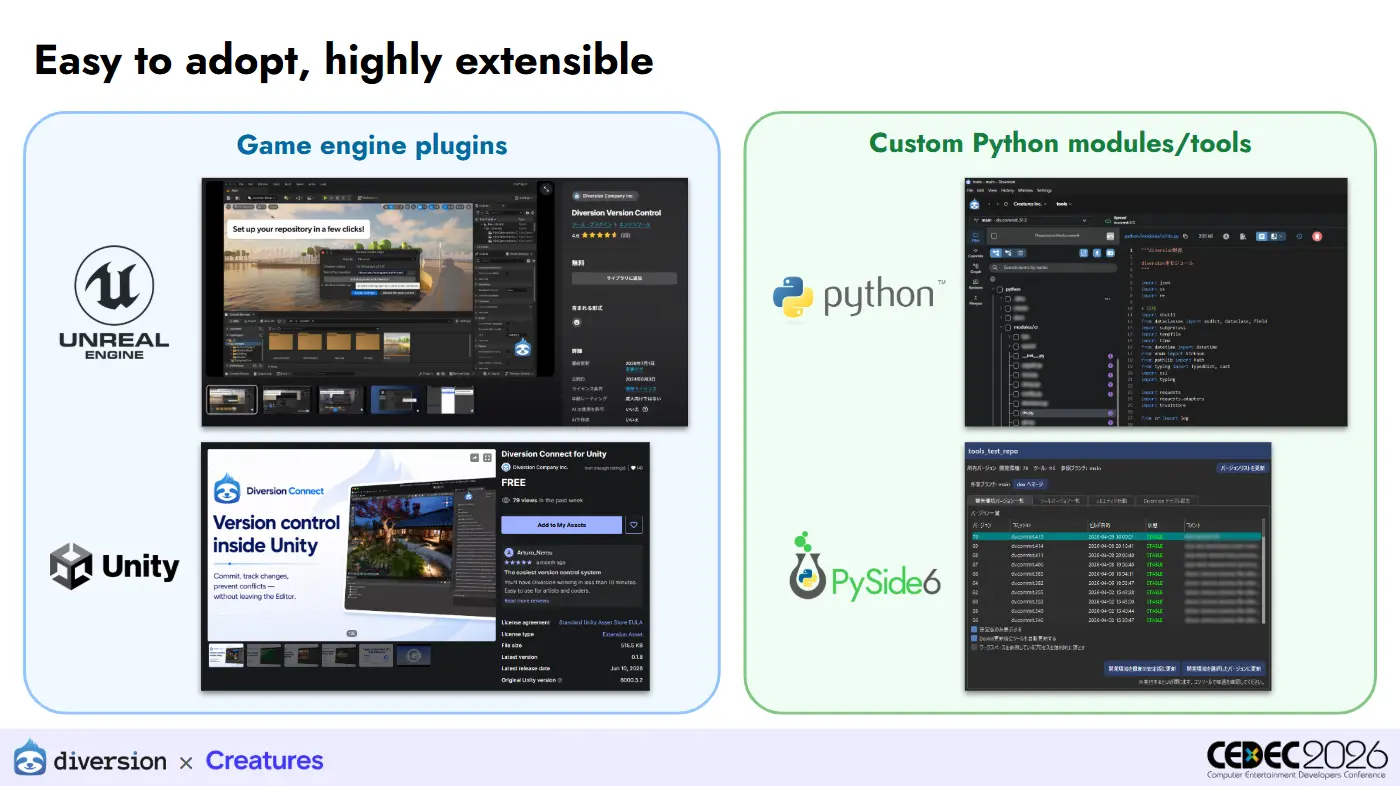This screenshot has width=1400, height=786.
Task: Click the CEDEC 2026 logo in footer
Action: point(1297,759)
